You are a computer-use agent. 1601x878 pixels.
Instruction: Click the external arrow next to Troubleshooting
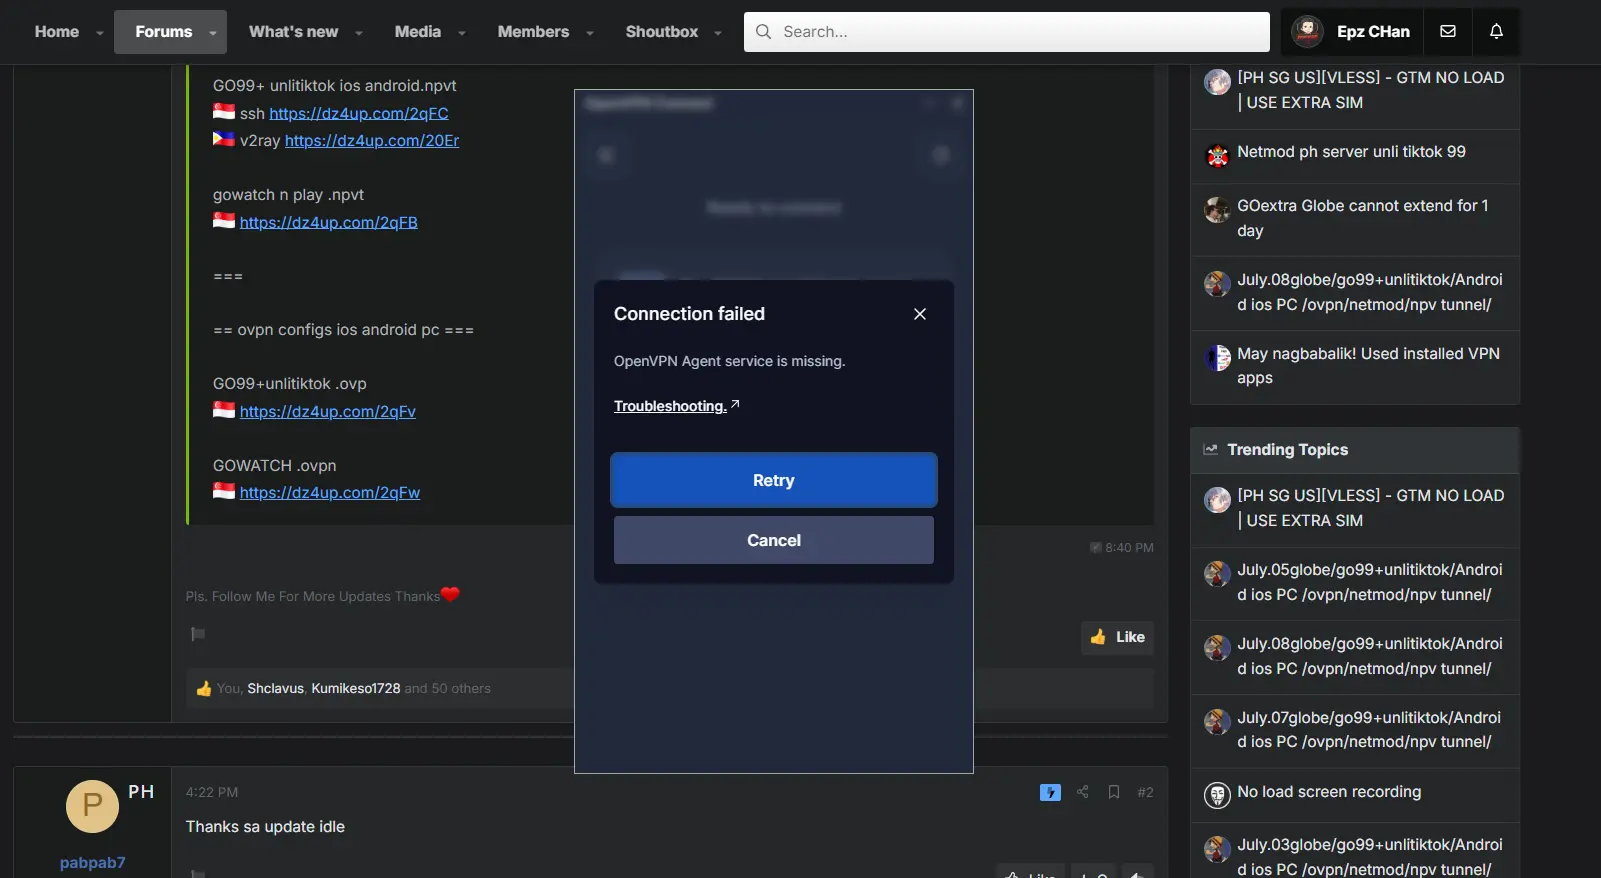tap(735, 404)
